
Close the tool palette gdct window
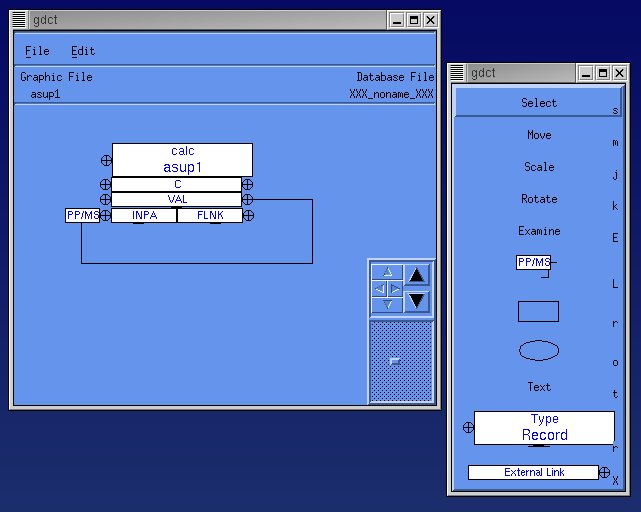[619, 73]
